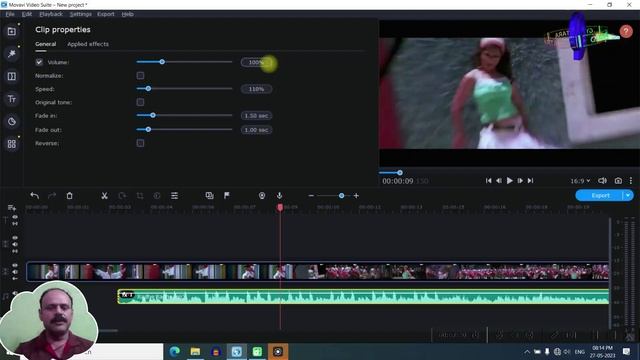The width and height of the screenshot is (640, 360).
Task: Open the Stickers panel in sidebar
Action: pos(11,121)
